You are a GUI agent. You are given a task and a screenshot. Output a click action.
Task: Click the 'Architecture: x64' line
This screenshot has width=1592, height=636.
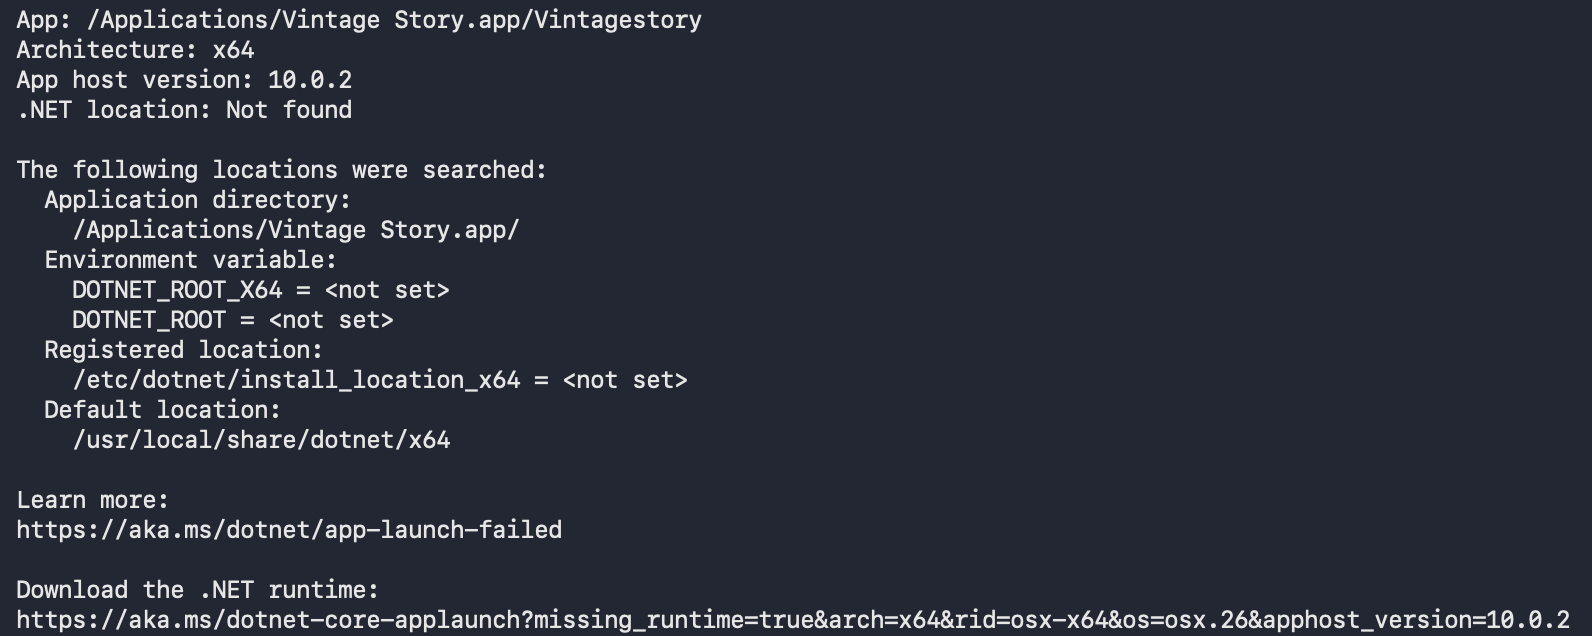pos(135,50)
